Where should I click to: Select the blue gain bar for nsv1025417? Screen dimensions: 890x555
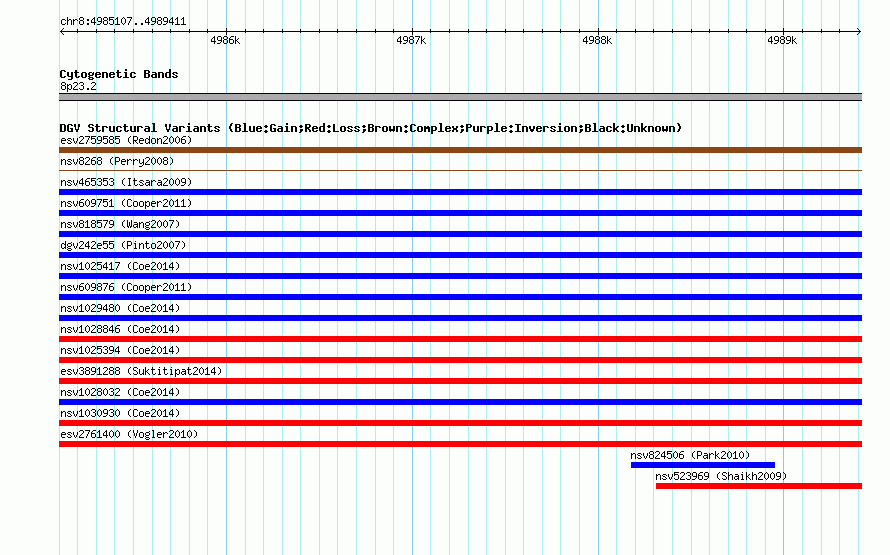coord(460,276)
